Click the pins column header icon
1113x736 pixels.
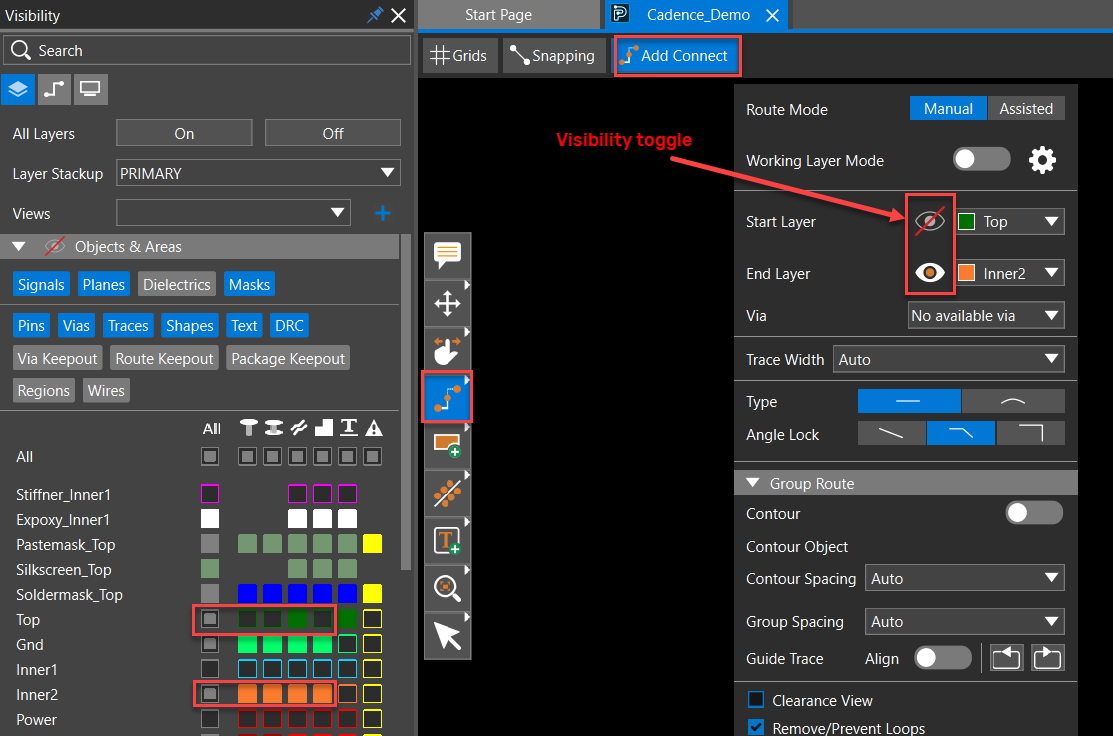click(x=248, y=427)
